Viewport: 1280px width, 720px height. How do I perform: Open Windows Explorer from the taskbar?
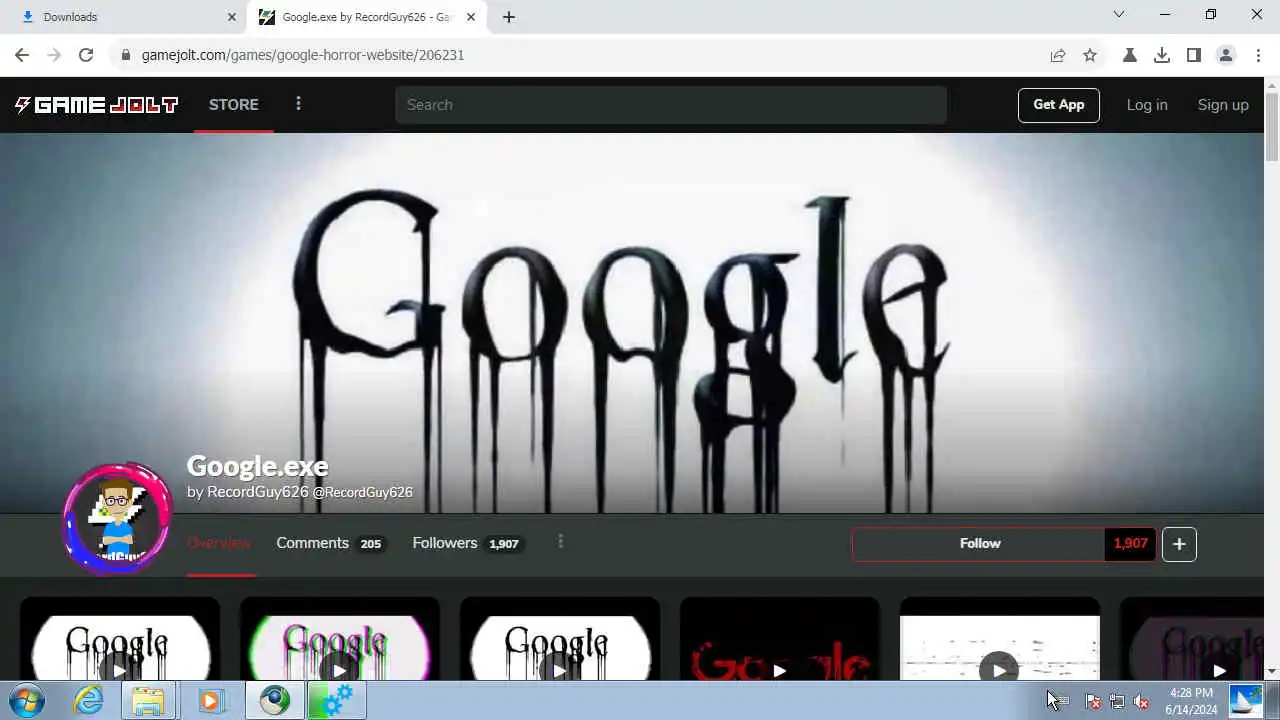[x=148, y=701]
